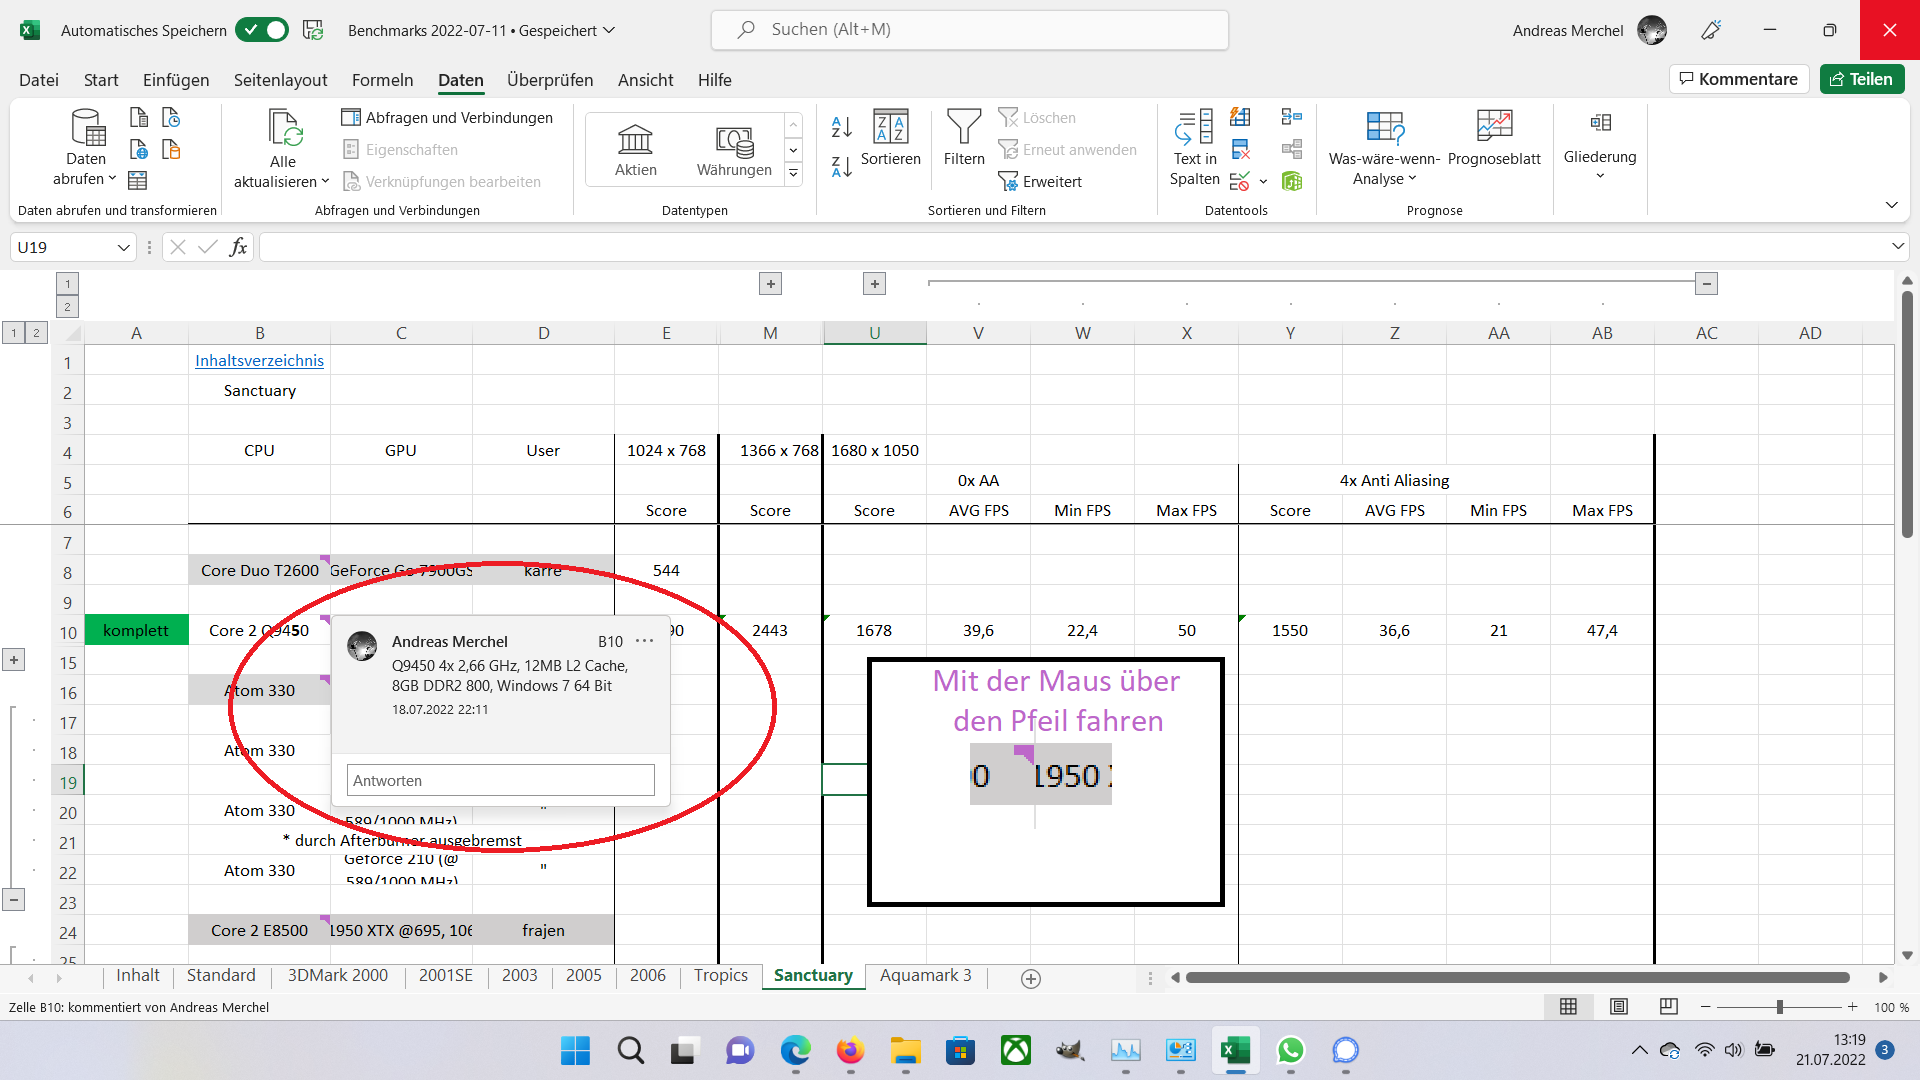Screen dimensions: 1920x1080
Task: Click the Kommentare button
Action: tap(1738, 79)
